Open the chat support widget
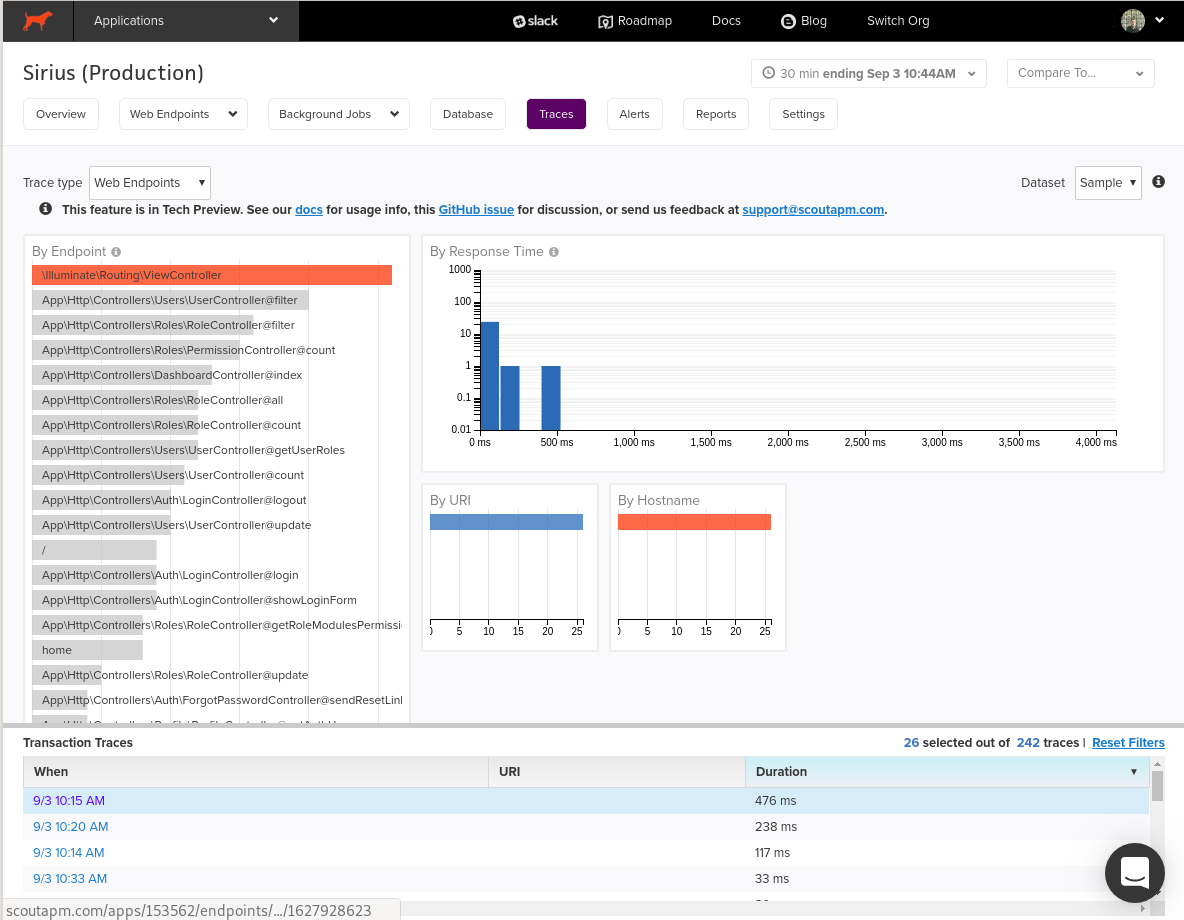The width and height of the screenshot is (1184, 920). 1134,872
